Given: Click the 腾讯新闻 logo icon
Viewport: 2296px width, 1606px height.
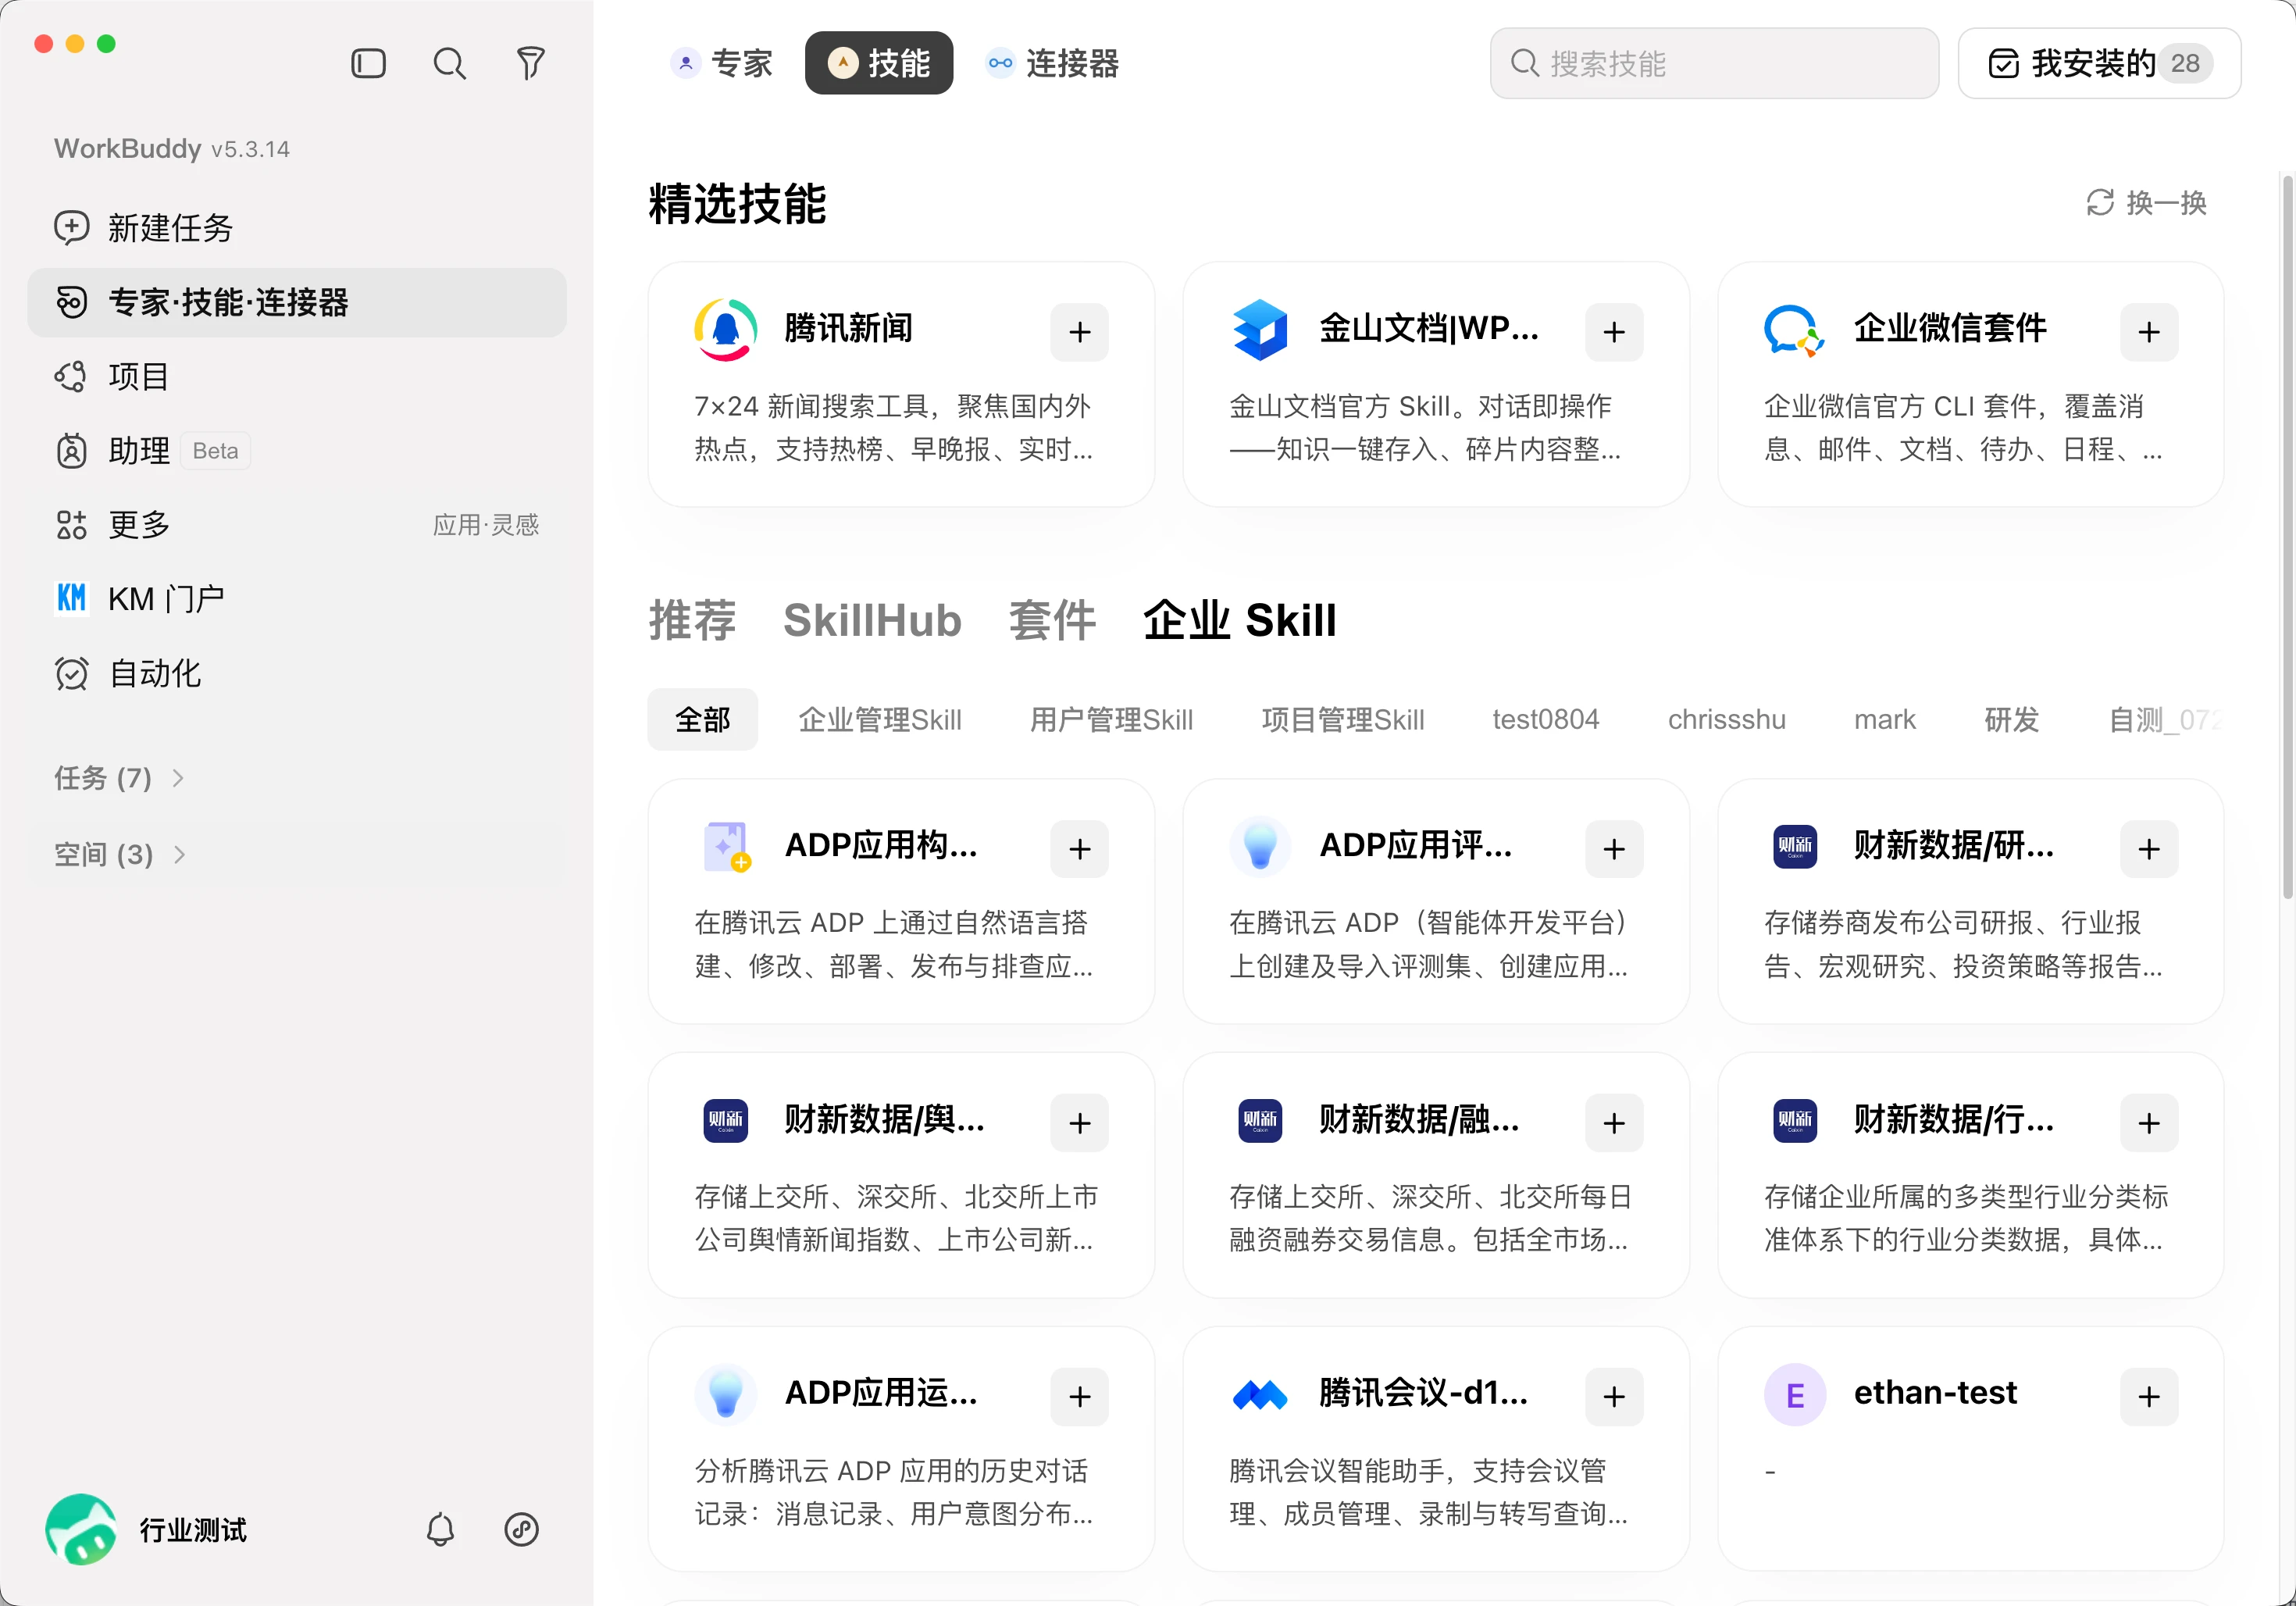Looking at the screenshot, I should [725, 330].
